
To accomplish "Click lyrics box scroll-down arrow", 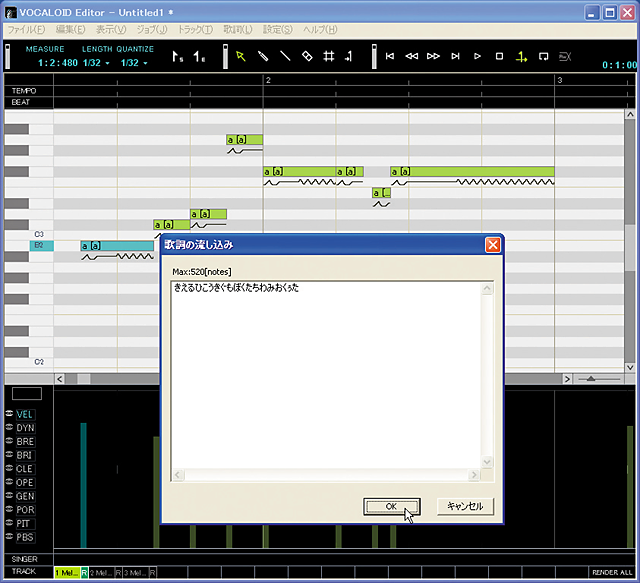I will pos(487,462).
